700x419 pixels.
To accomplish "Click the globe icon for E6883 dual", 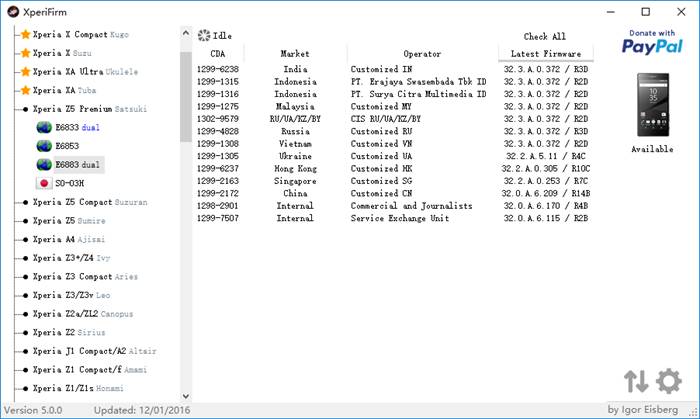I will [x=44, y=165].
